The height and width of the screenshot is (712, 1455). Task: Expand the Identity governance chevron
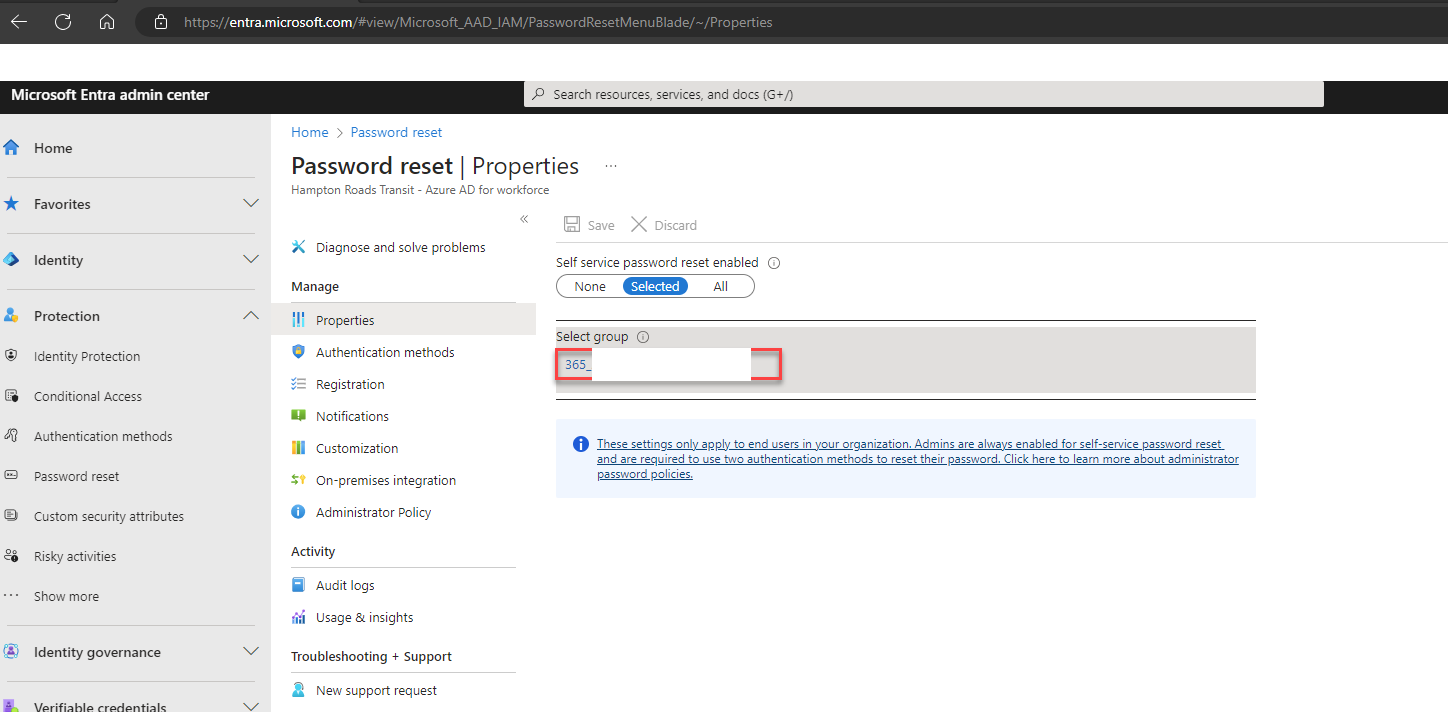click(251, 652)
